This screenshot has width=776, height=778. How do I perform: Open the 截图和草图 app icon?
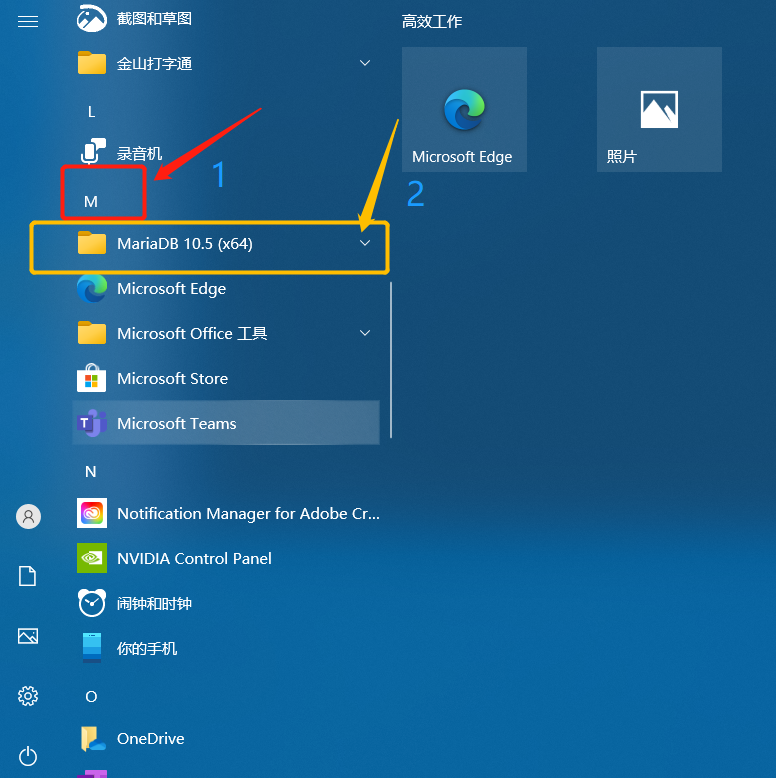(92, 18)
